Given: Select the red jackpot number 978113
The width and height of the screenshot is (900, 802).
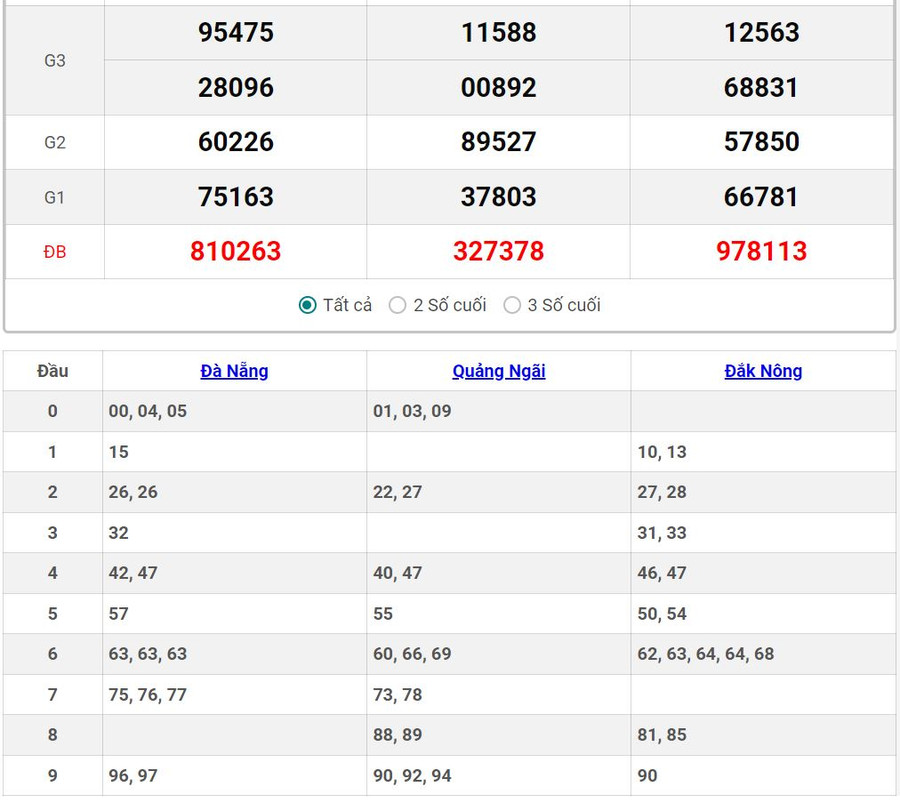Looking at the screenshot, I should [762, 251].
